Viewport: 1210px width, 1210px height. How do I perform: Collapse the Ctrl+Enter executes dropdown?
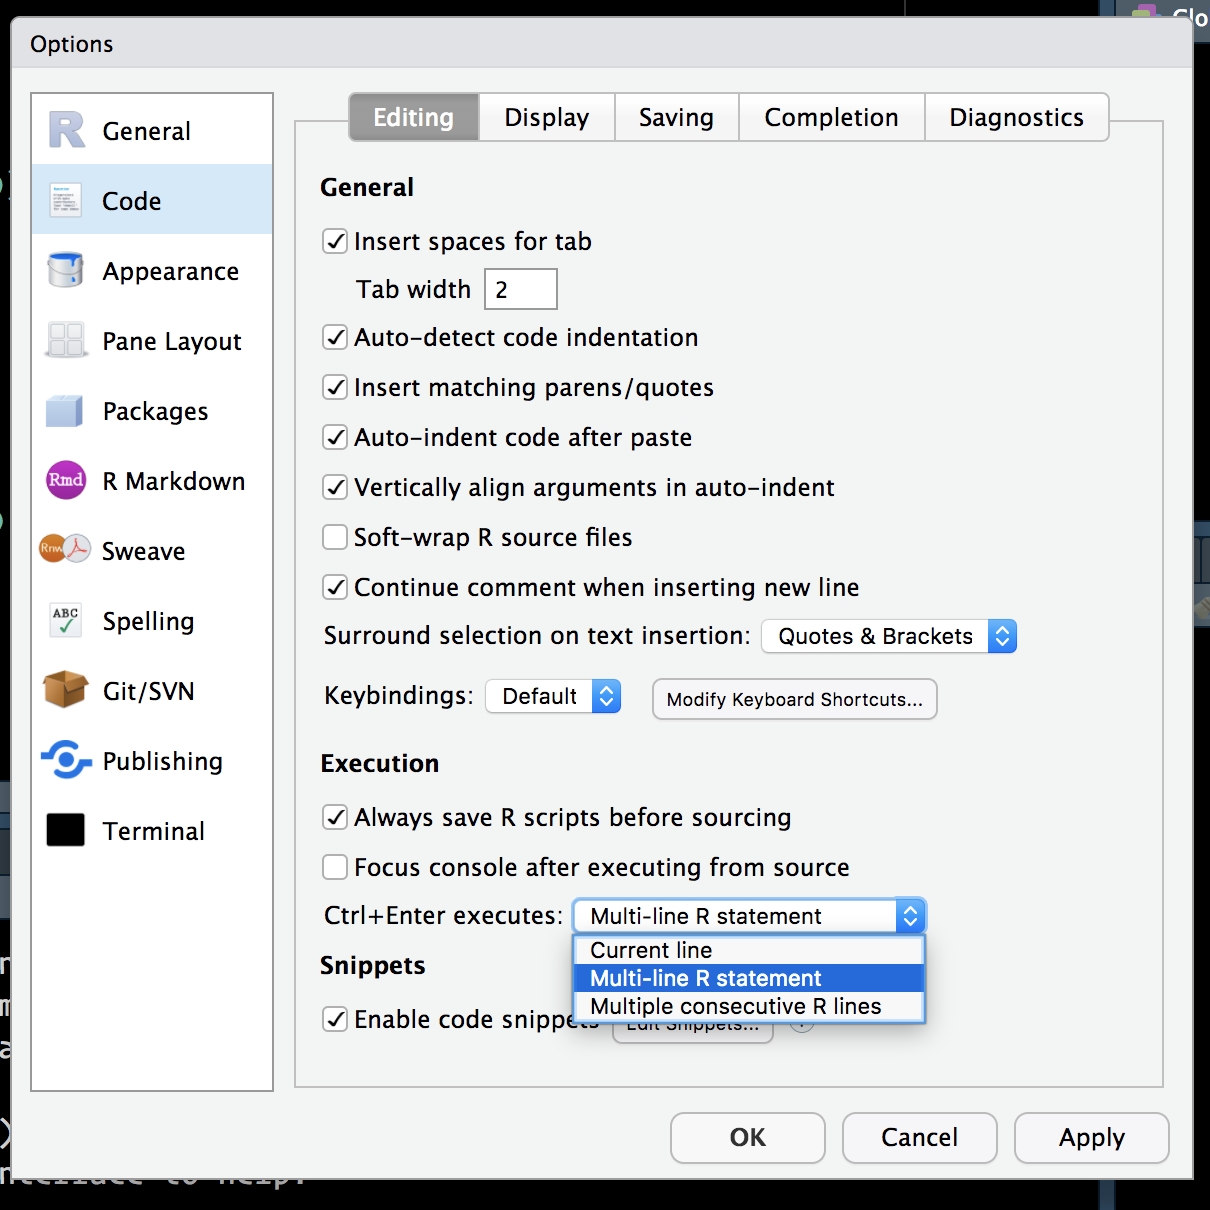pos(749,916)
